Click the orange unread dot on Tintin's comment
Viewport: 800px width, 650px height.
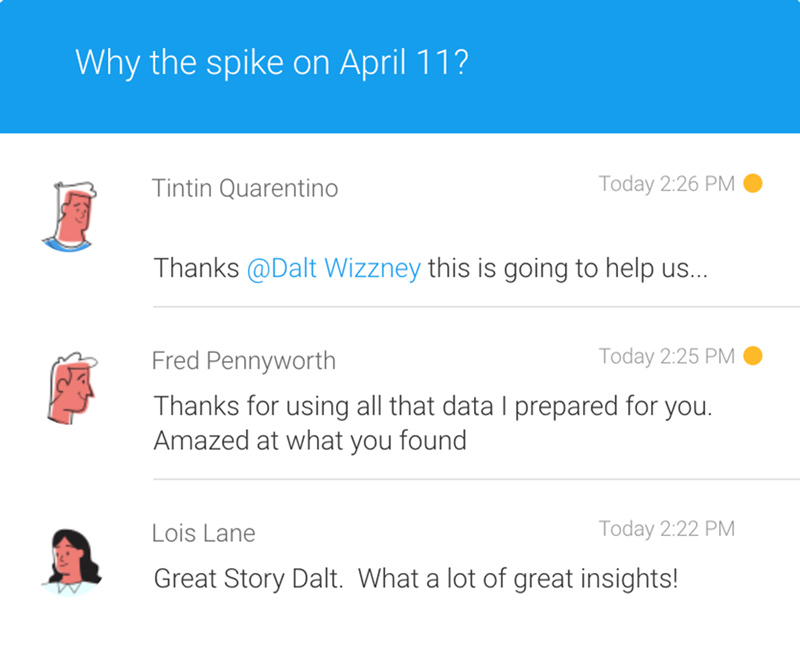click(753, 183)
